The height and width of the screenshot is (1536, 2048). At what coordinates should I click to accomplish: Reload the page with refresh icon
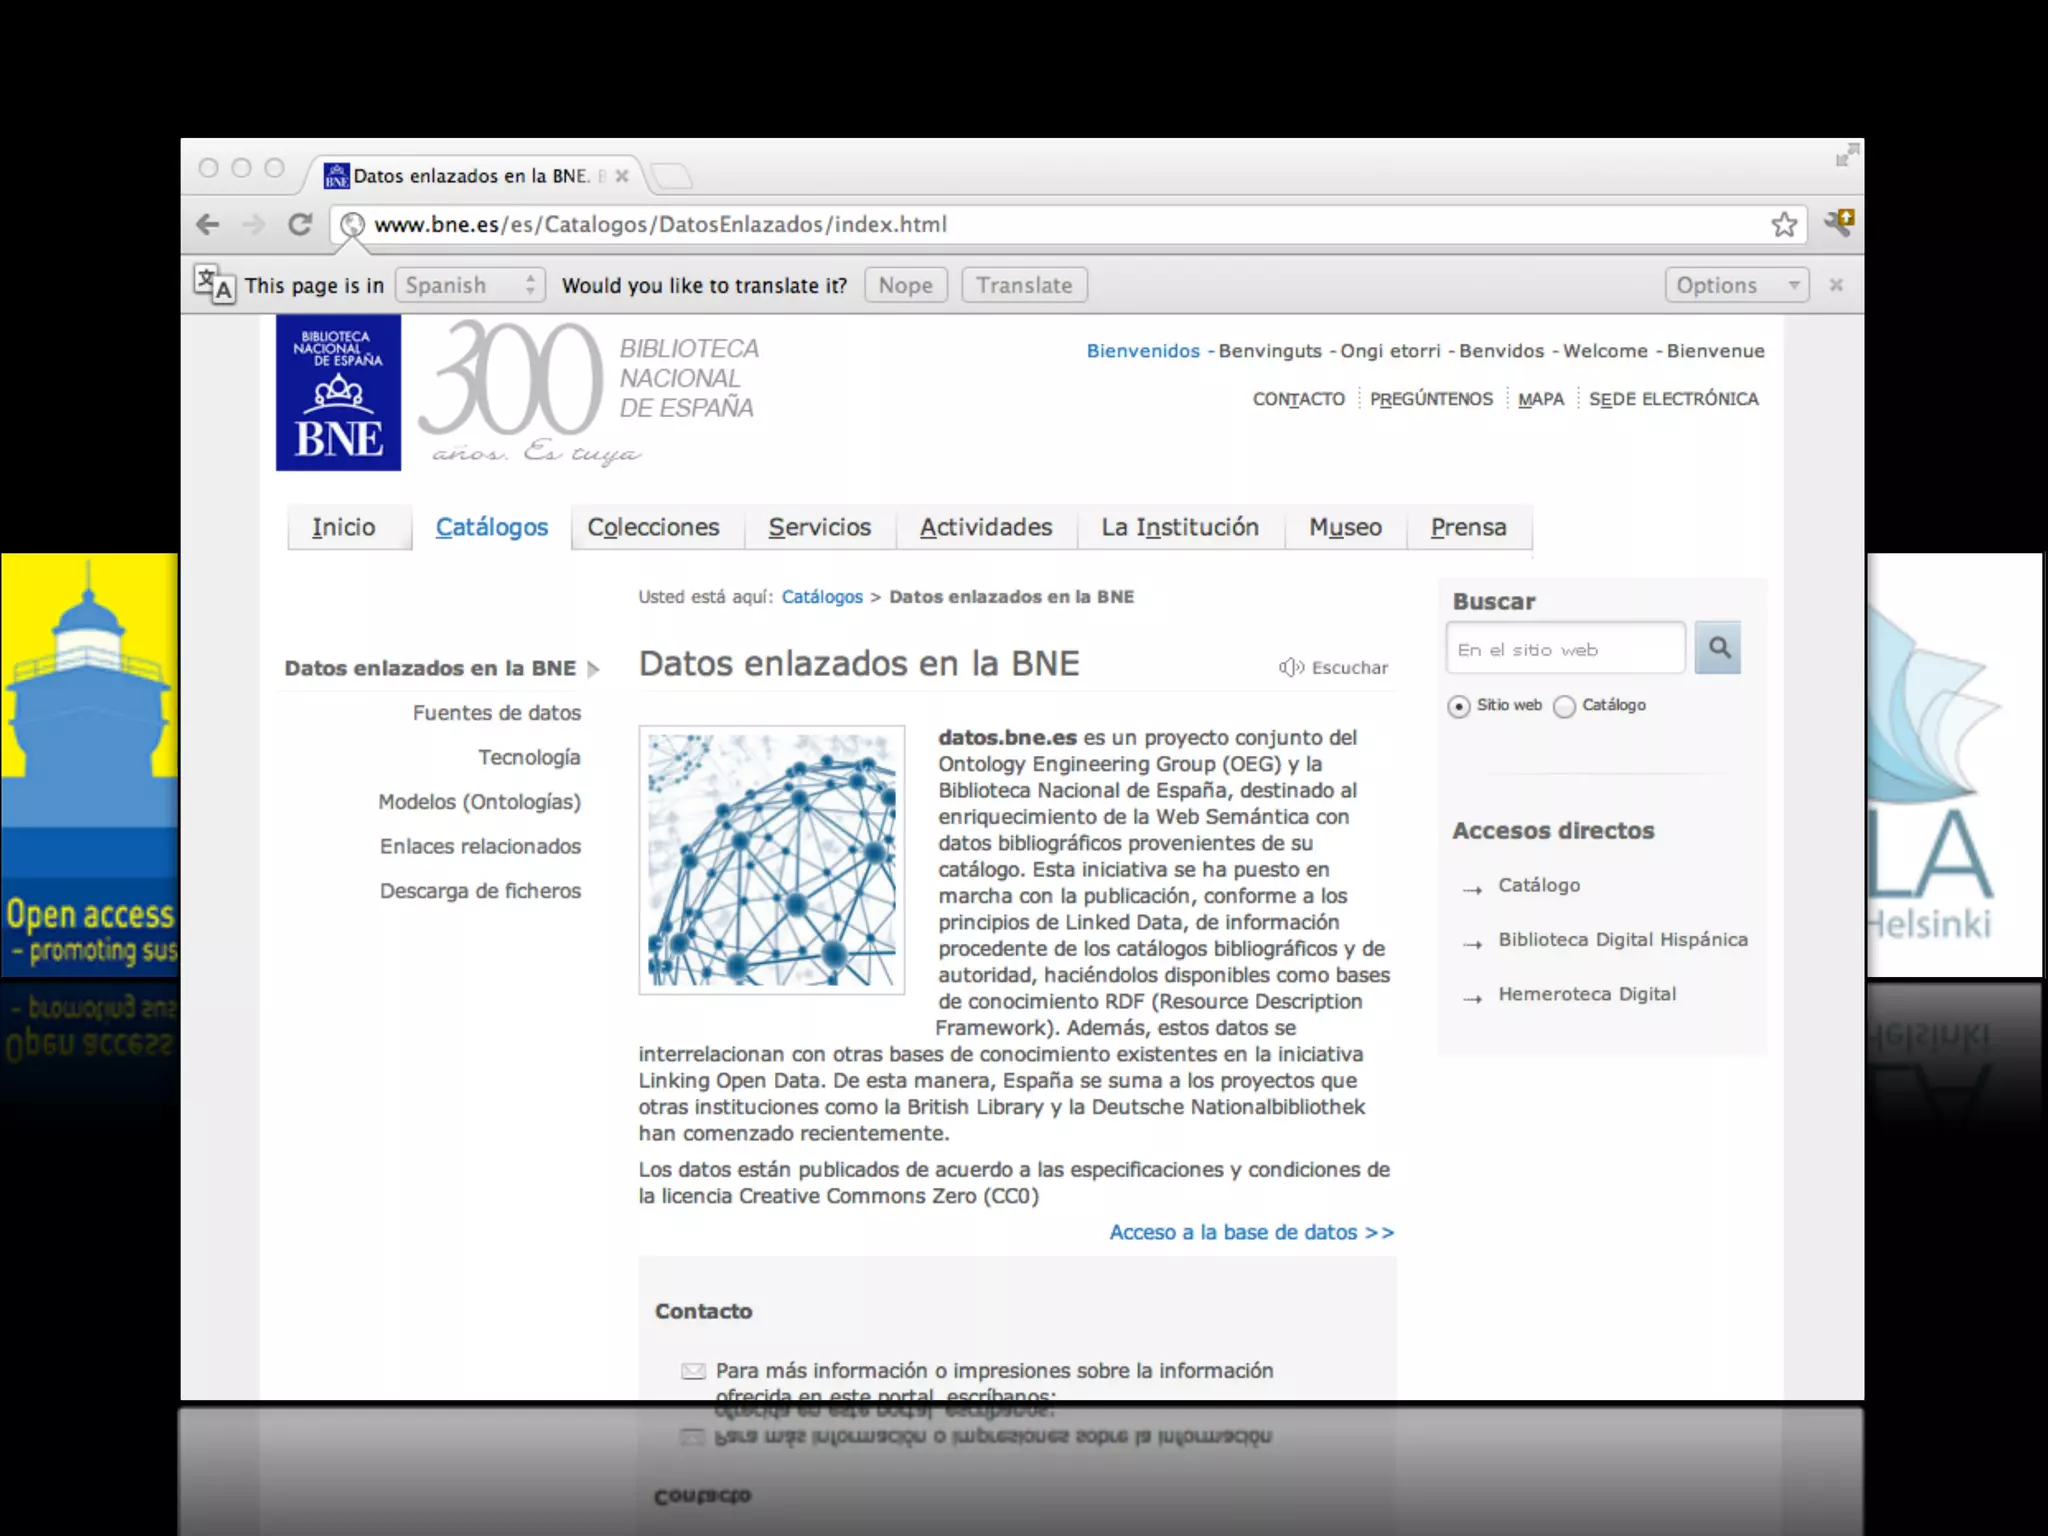pos(300,225)
